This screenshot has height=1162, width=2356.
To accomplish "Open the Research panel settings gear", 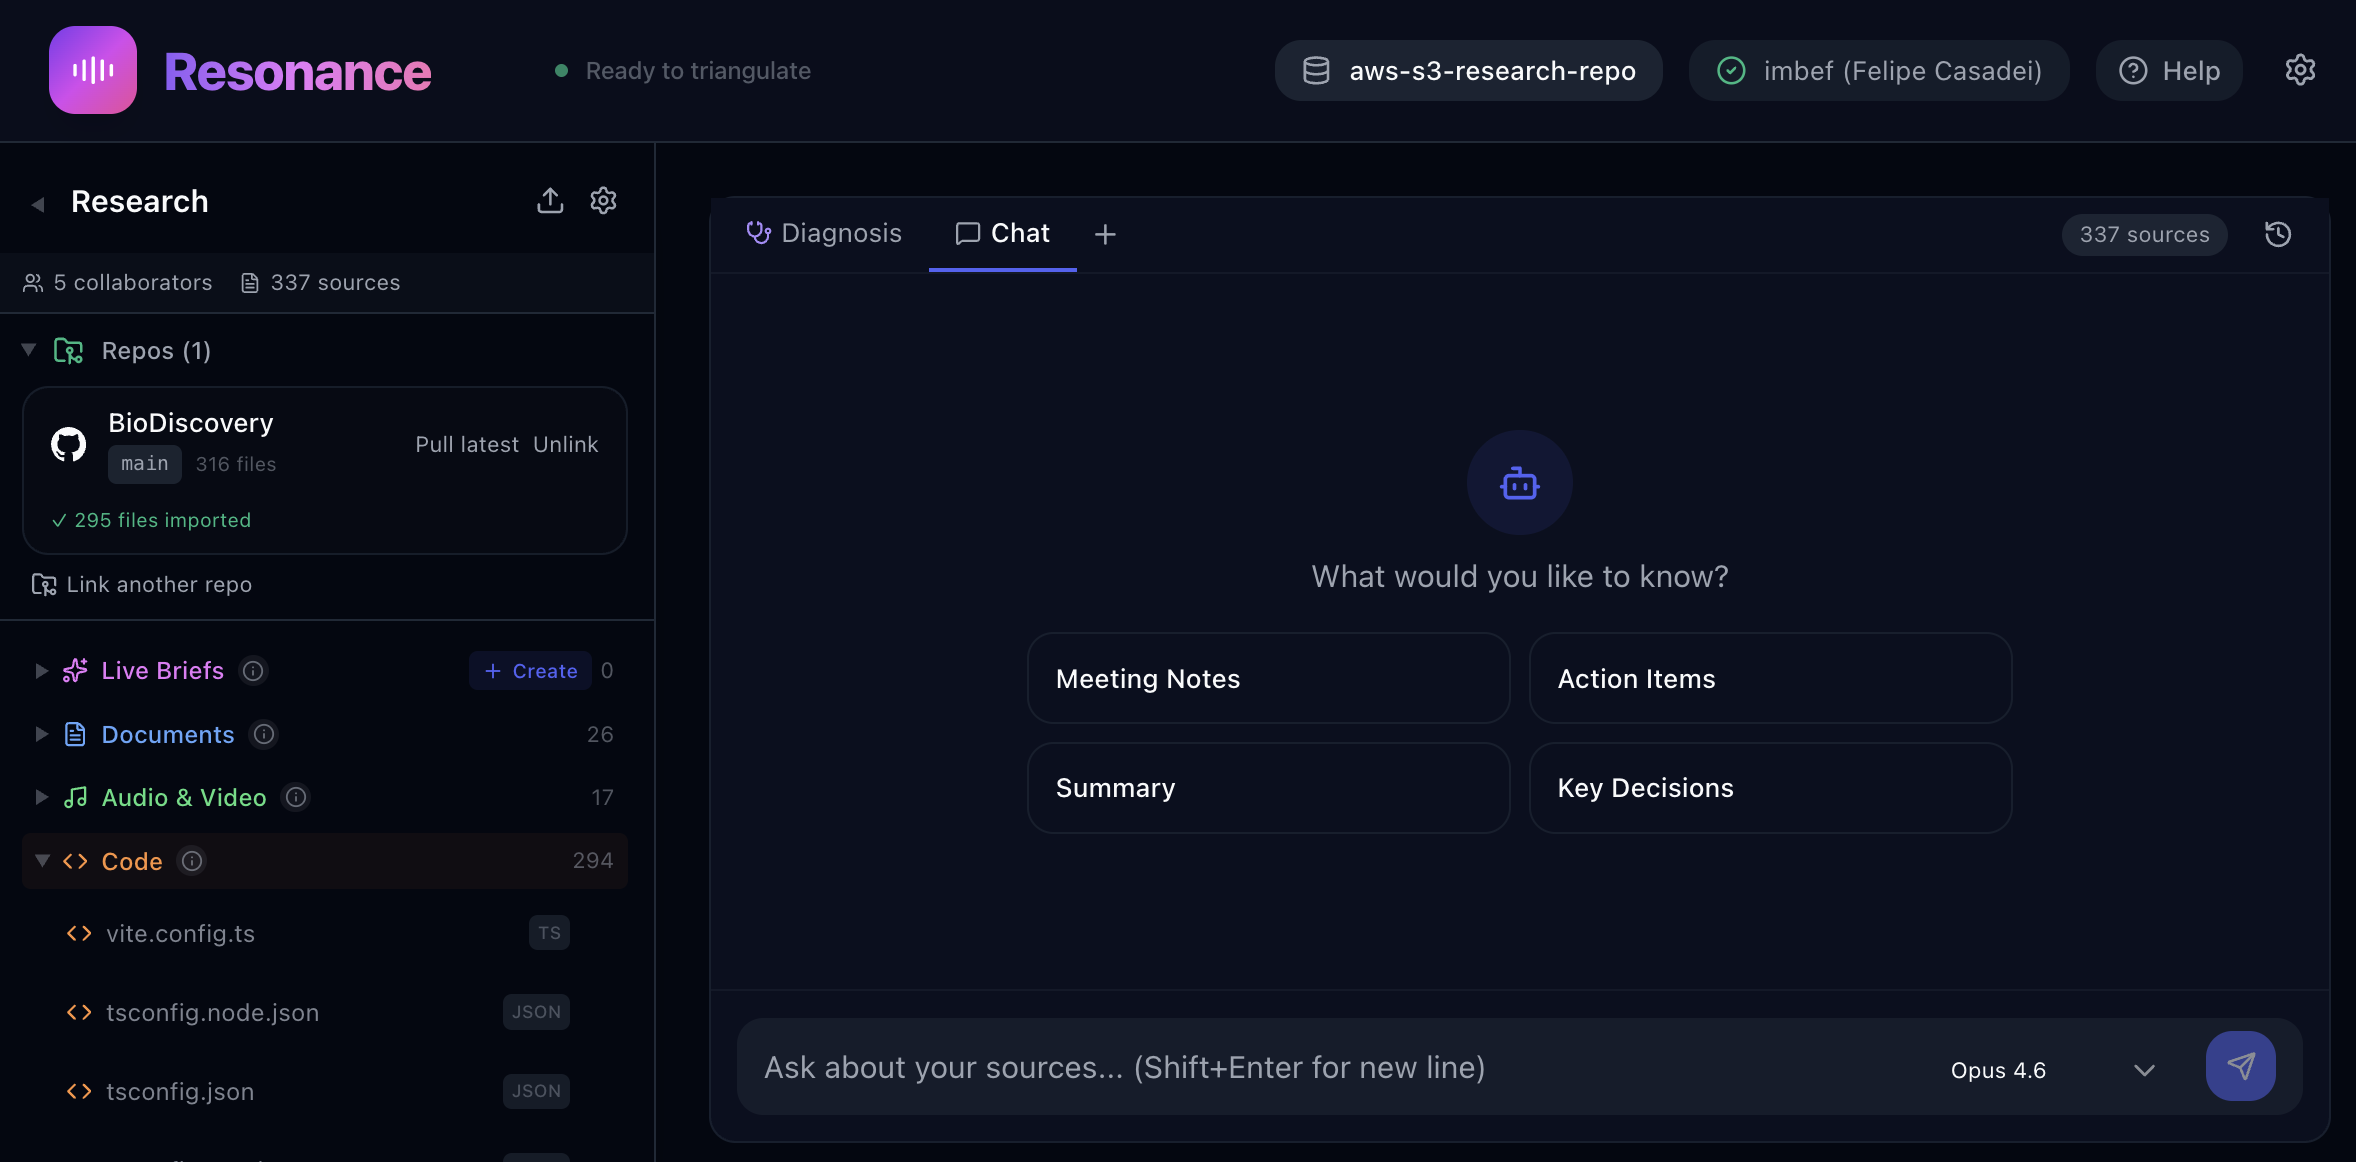I will pos(603,201).
